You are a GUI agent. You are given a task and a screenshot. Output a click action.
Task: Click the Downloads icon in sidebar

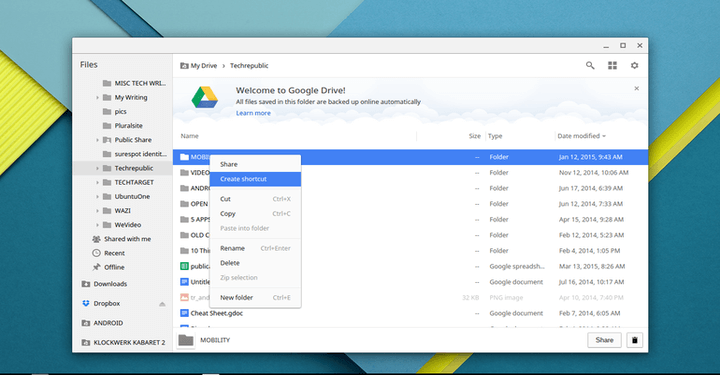85,284
